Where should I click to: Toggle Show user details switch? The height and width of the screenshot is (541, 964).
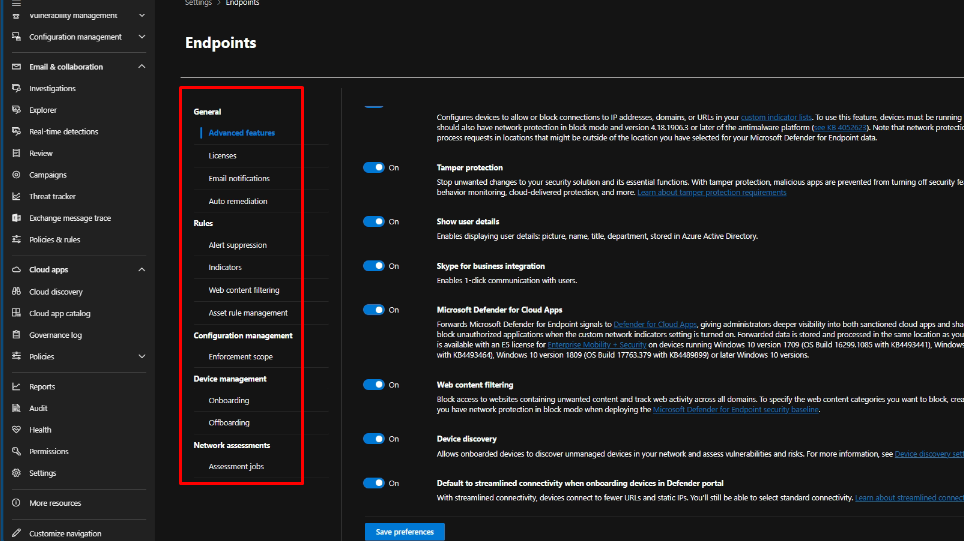[374, 221]
